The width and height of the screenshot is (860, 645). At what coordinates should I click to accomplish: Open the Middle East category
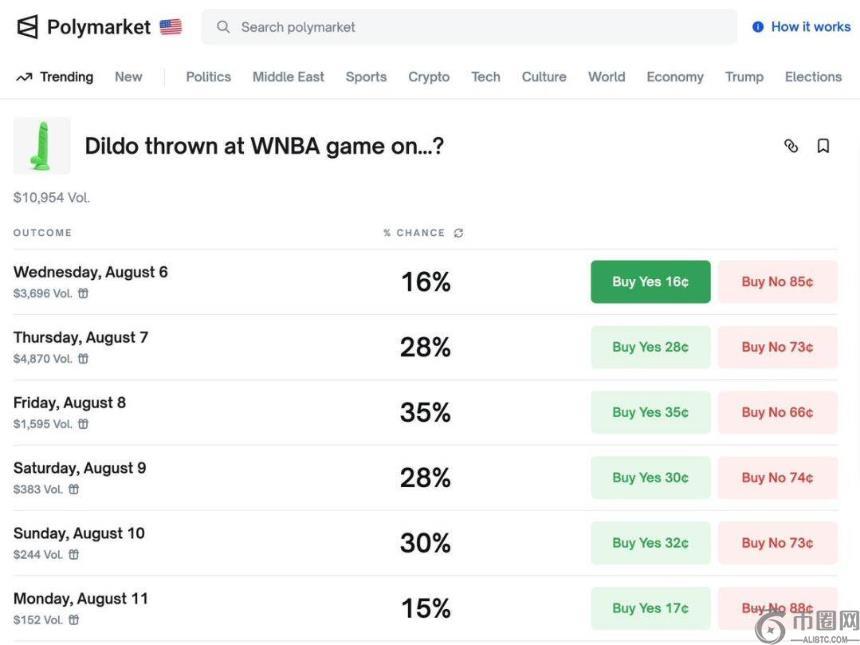click(288, 77)
